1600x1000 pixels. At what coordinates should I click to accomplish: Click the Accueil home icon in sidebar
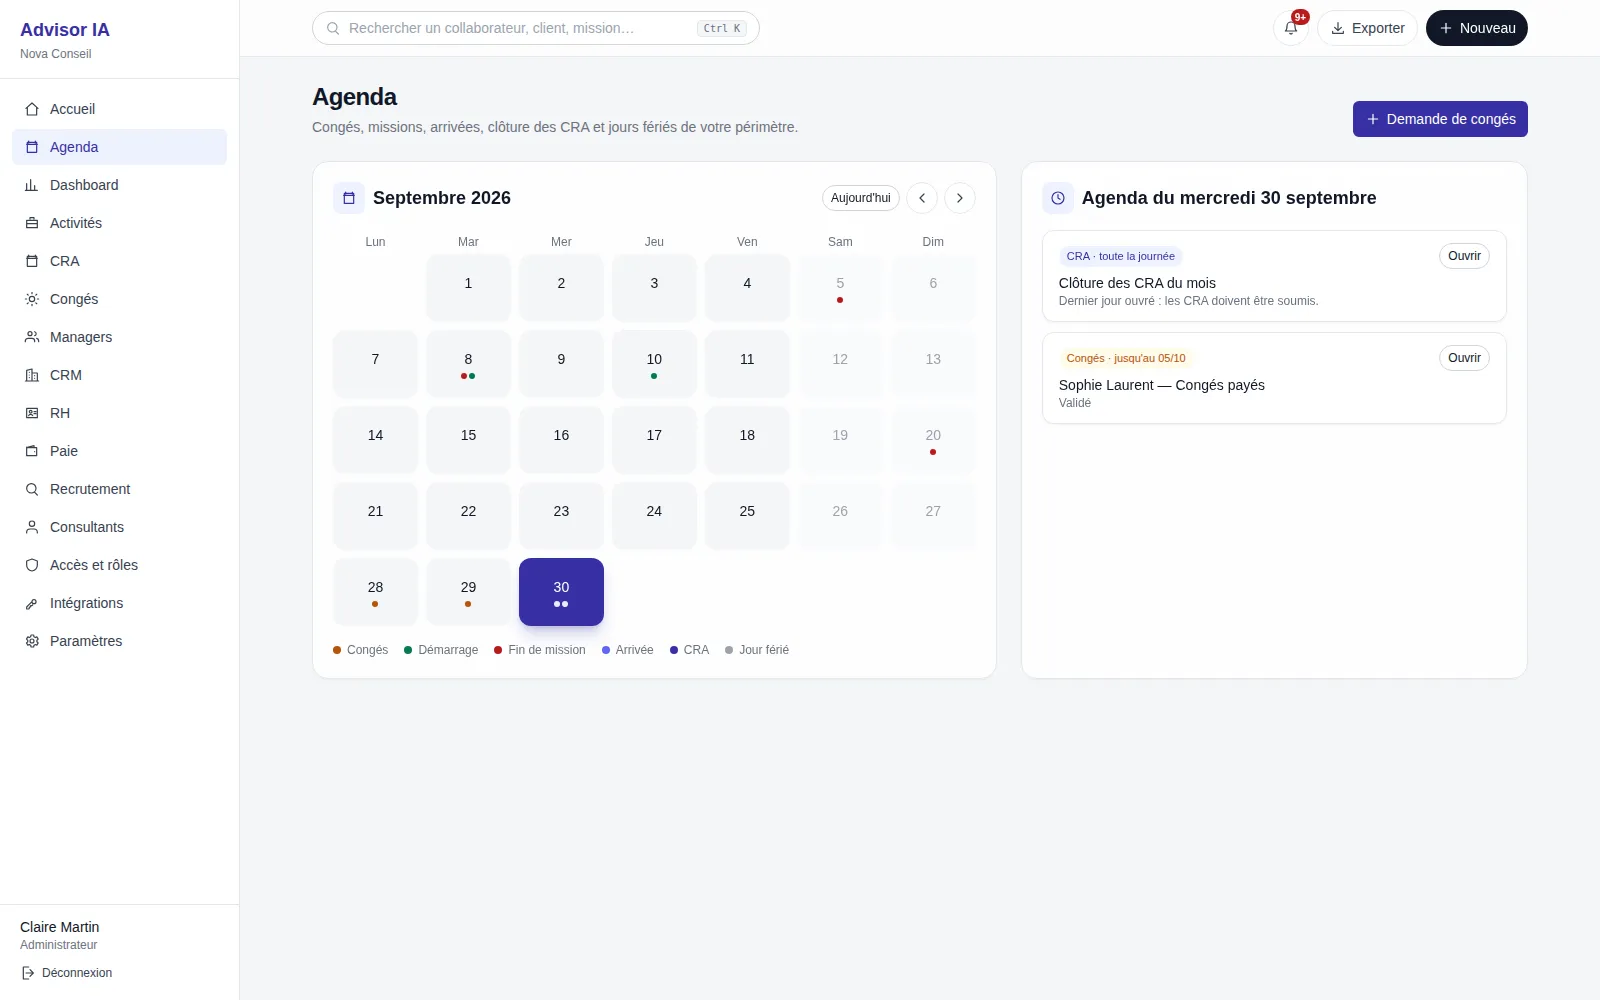(32, 109)
